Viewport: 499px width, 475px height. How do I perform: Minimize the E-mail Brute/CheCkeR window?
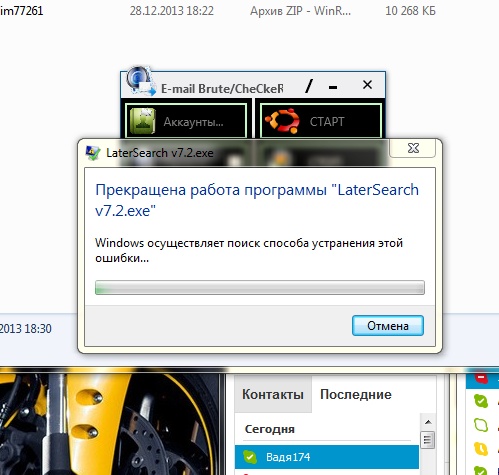pyautogui.click(x=333, y=88)
